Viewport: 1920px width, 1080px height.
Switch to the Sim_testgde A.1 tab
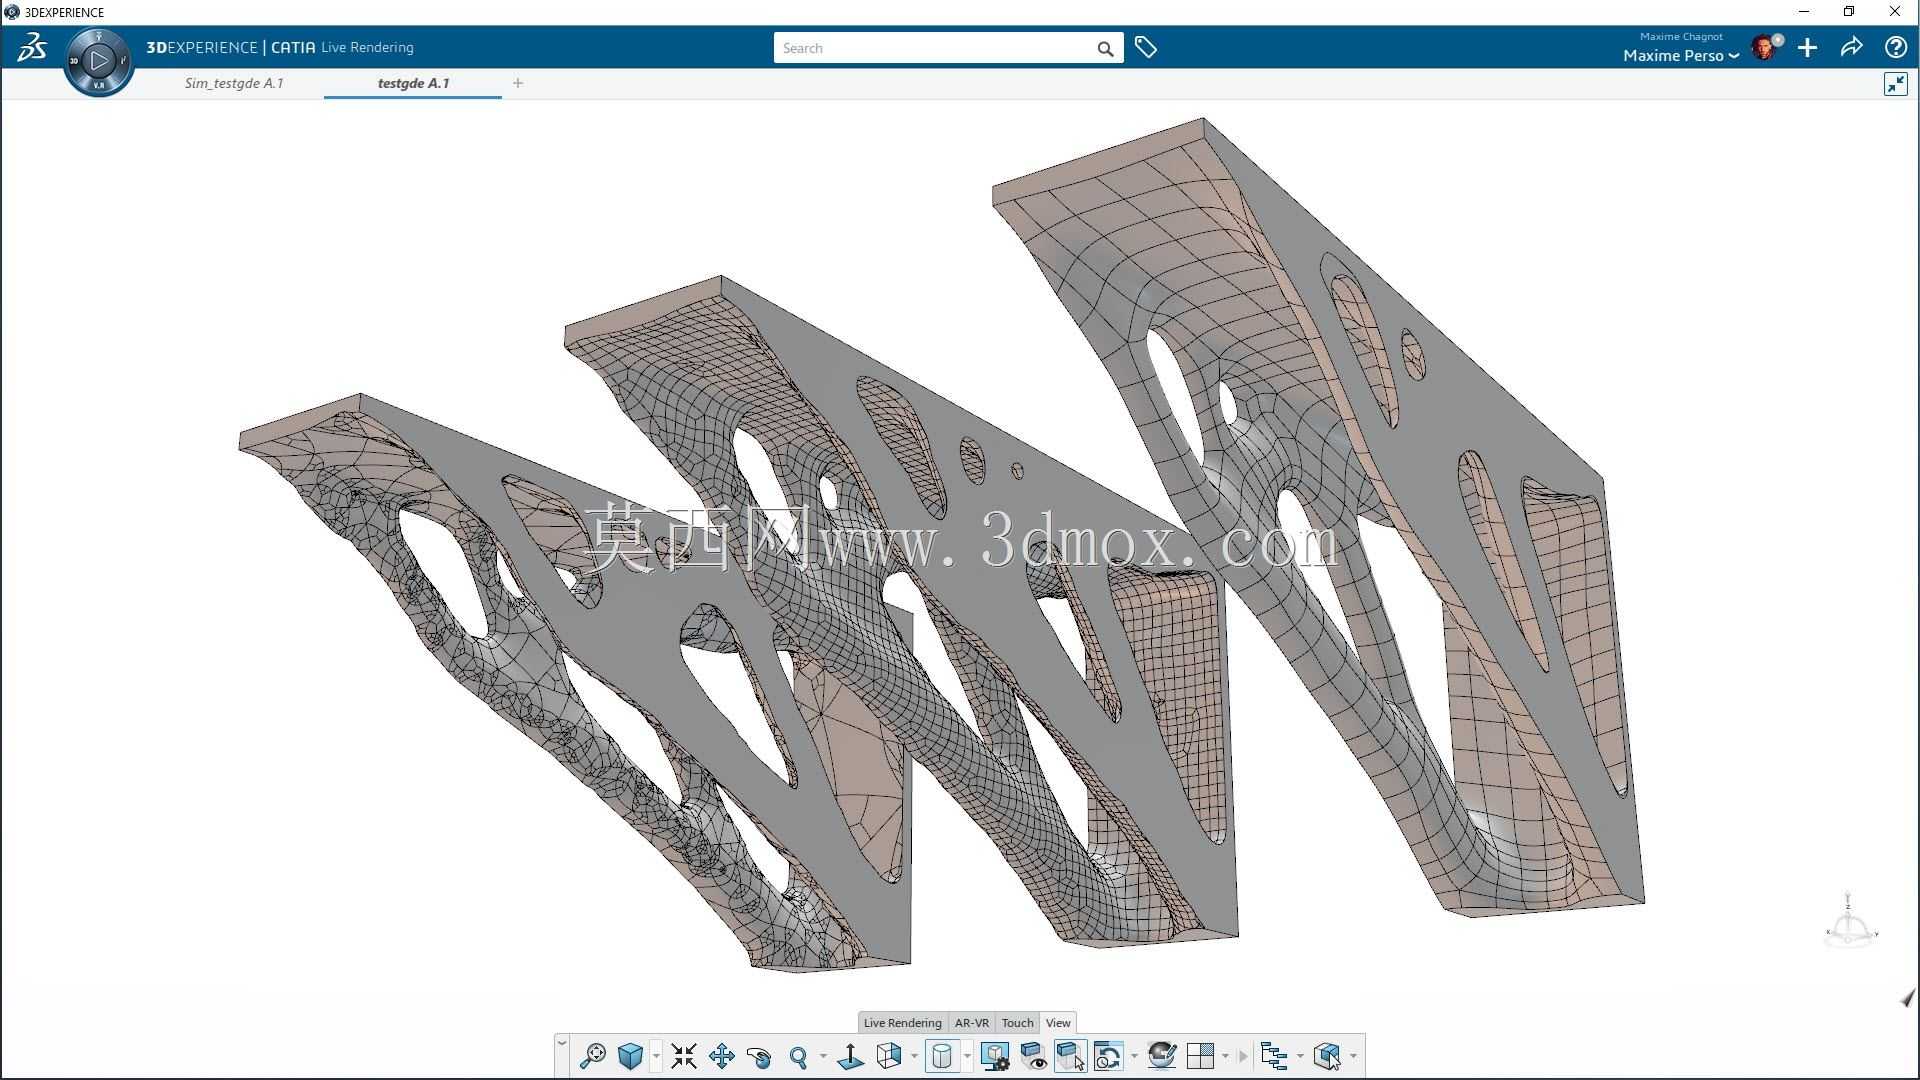pos(234,83)
